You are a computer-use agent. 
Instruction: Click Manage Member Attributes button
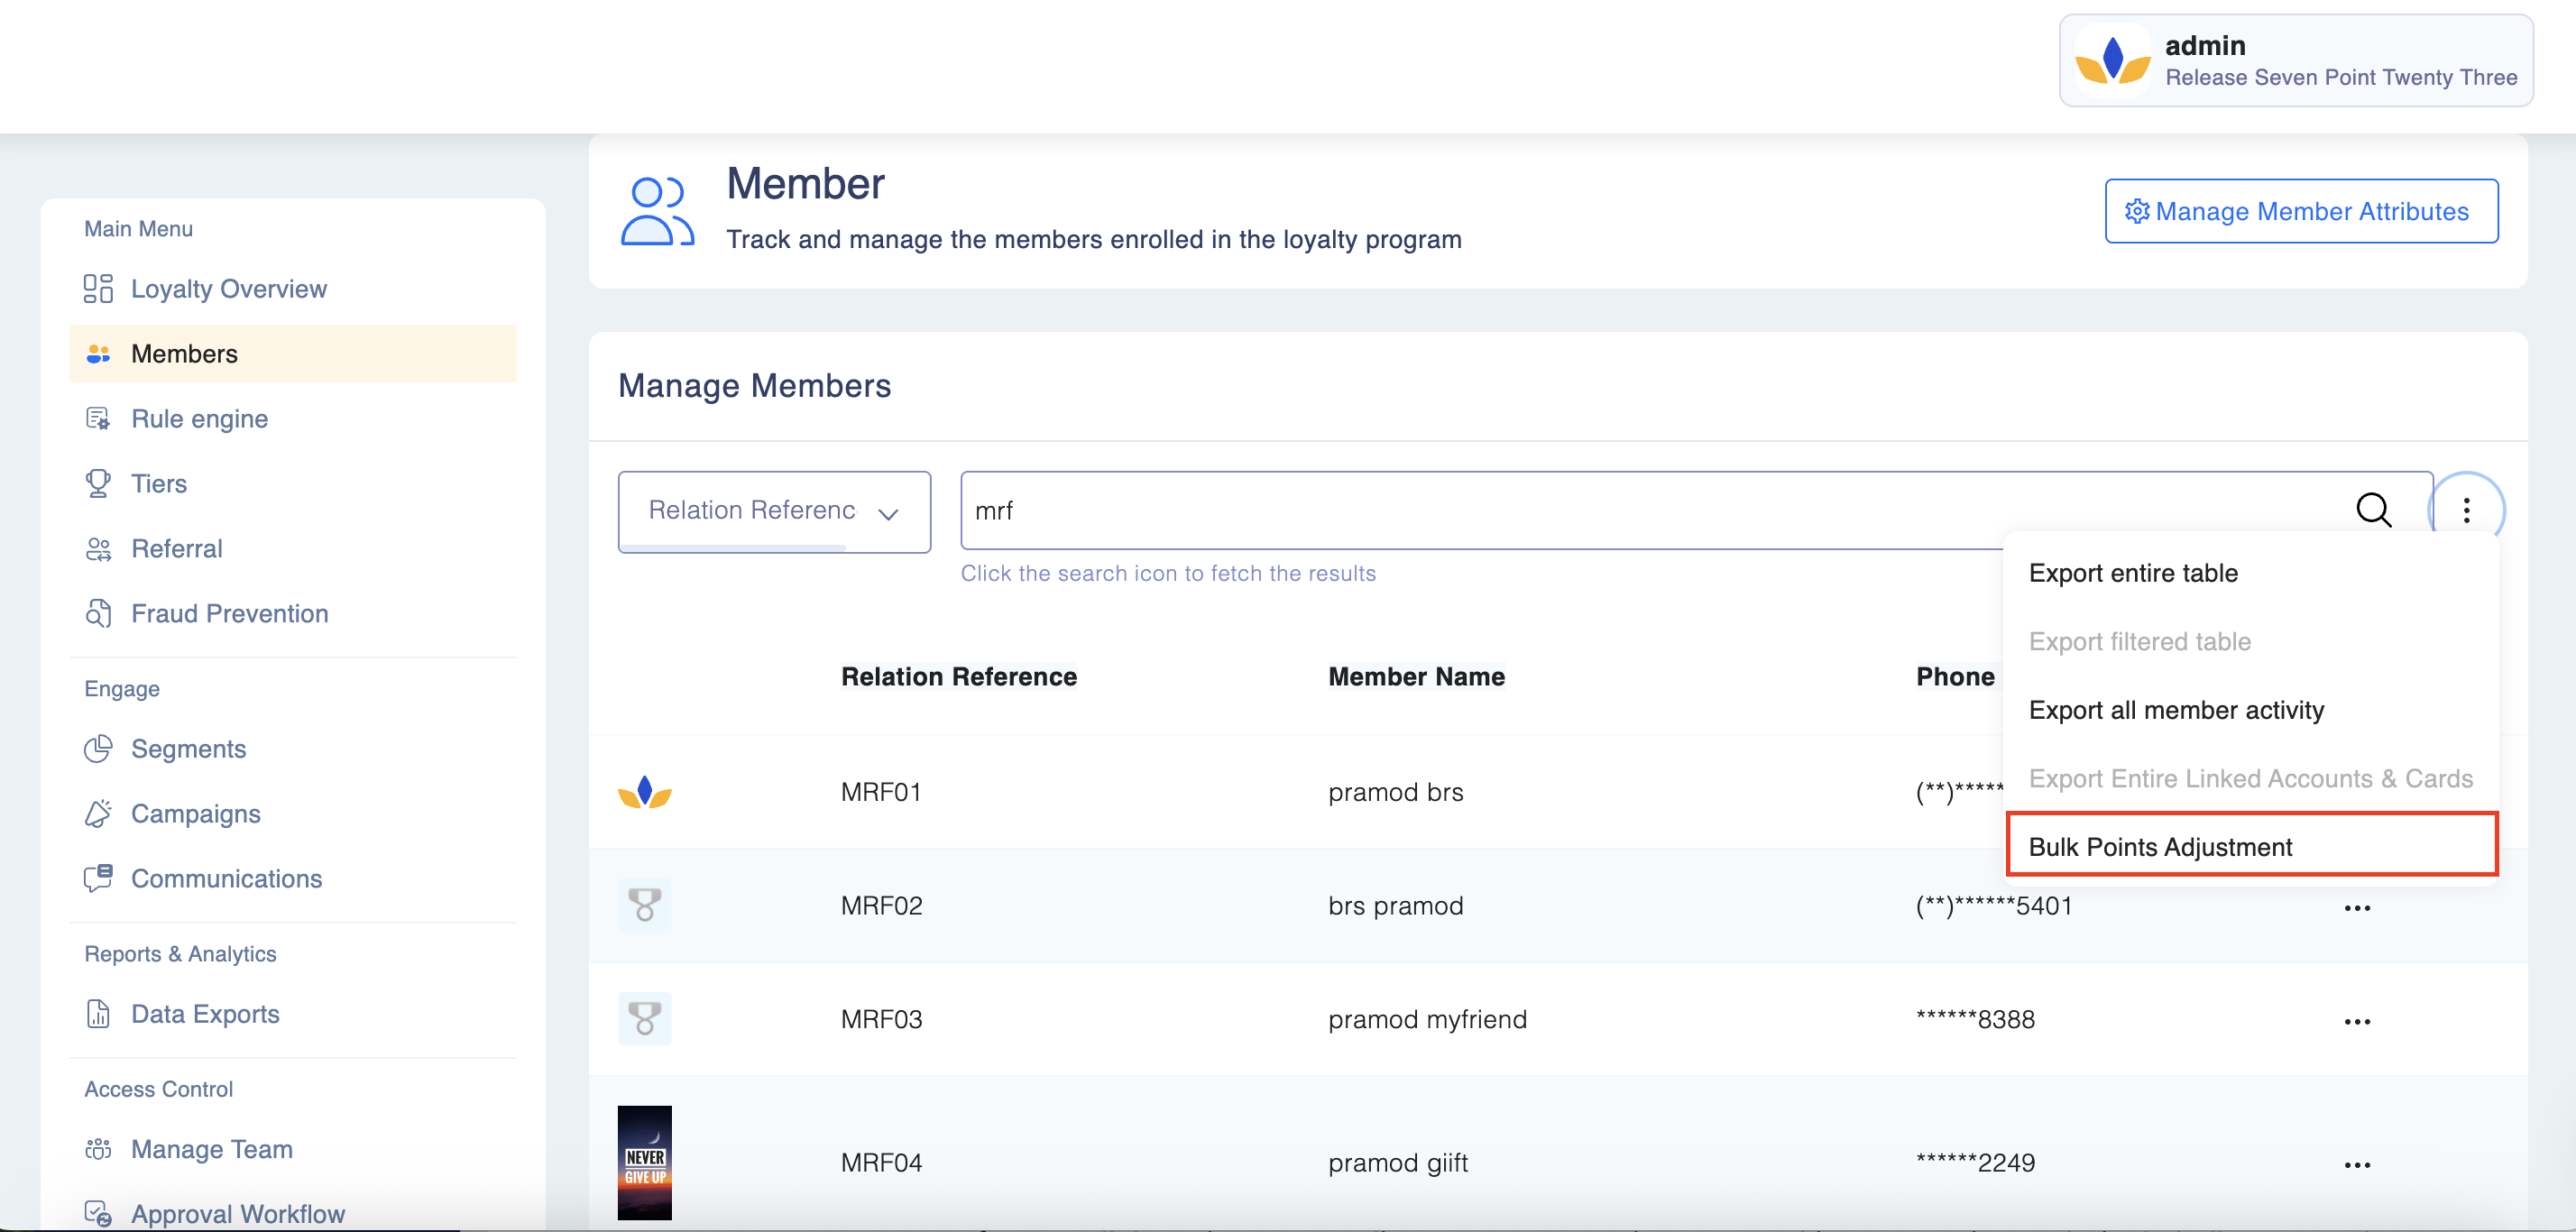pyautogui.click(x=2300, y=211)
